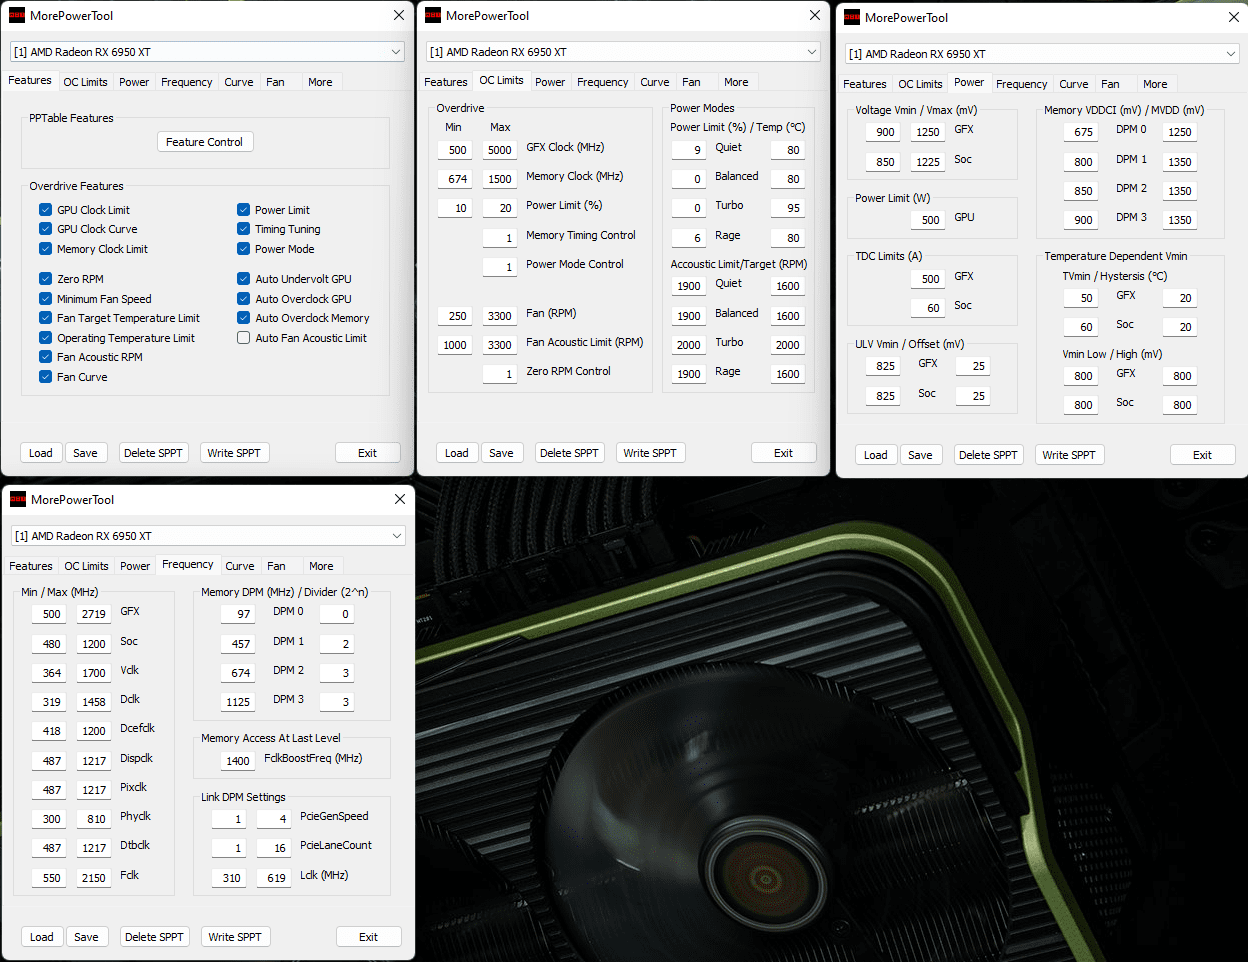Select Features tab in Power window
This screenshot has height=962, width=1248.
point(865,84)
